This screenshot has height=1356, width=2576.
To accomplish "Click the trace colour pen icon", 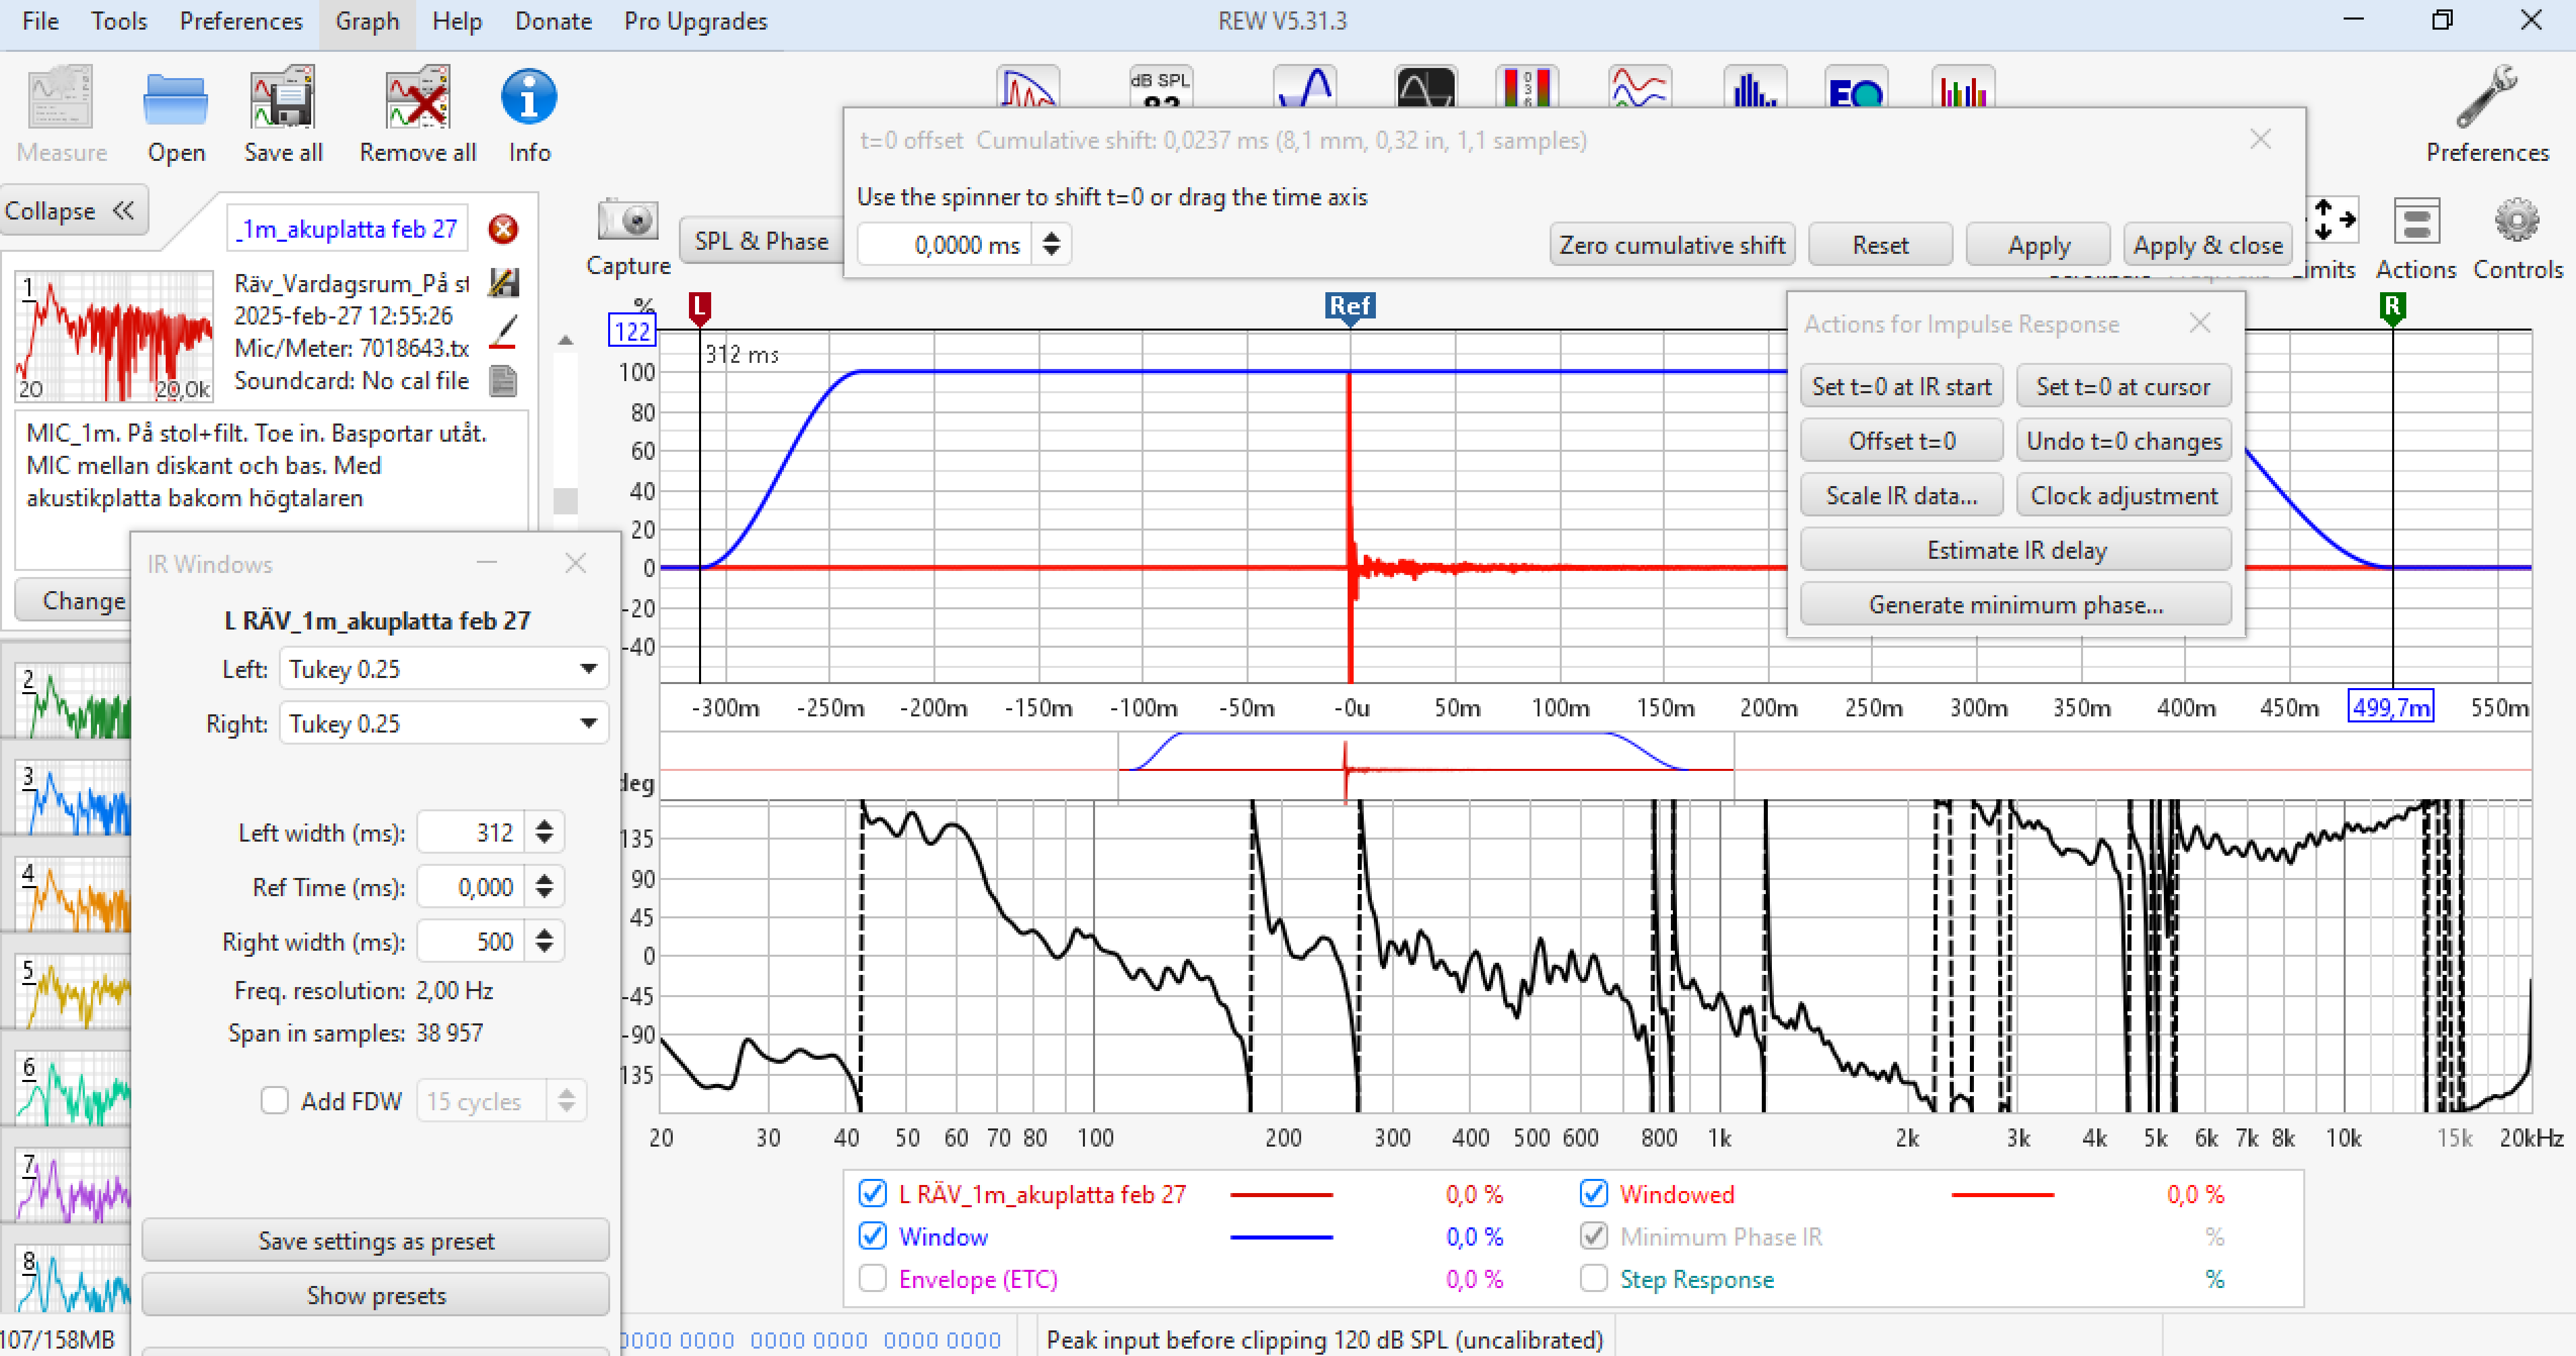I will tap(503, 332).
